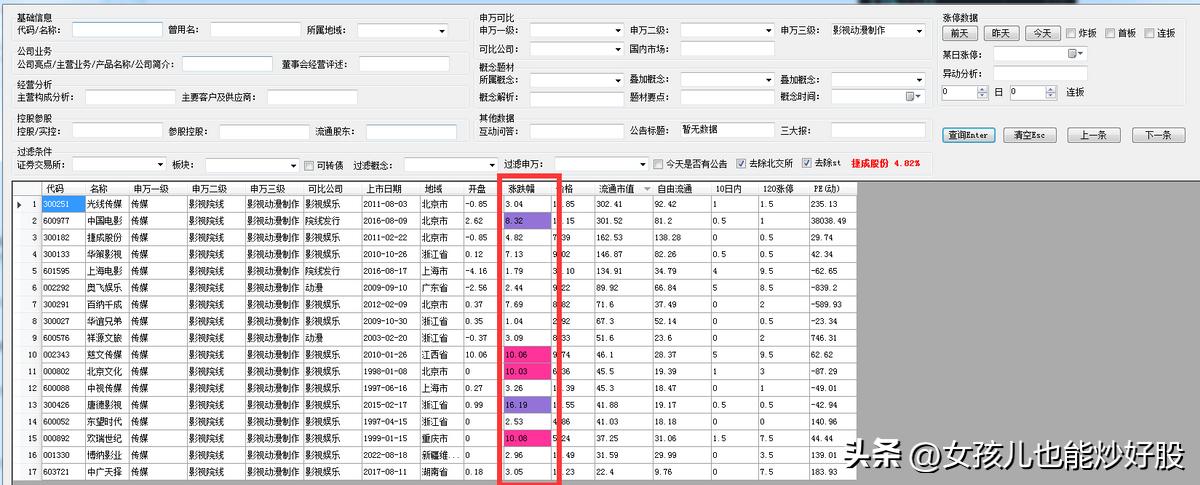Check the 连板 checkbox

click(x=1149, y=33)
